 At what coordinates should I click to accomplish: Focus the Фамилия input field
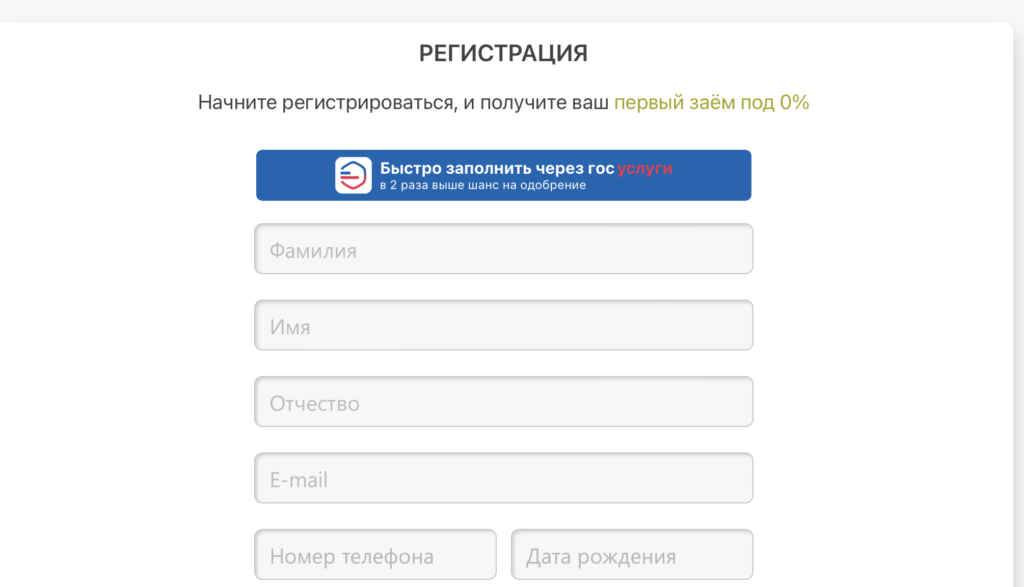pos(503,249)
